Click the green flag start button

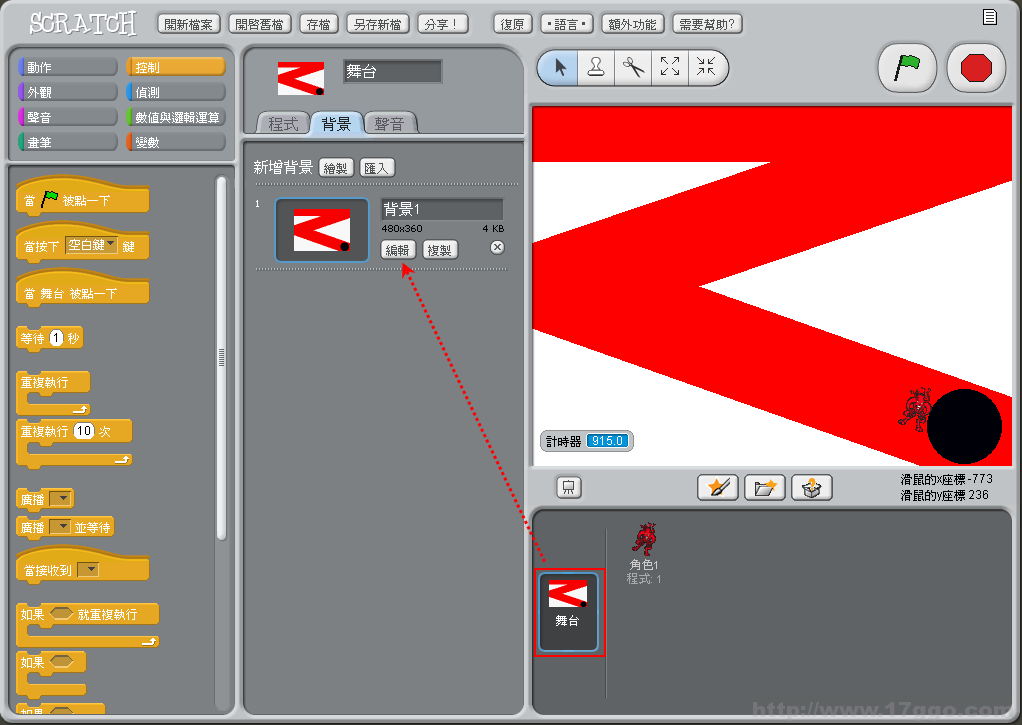(907, 68)
